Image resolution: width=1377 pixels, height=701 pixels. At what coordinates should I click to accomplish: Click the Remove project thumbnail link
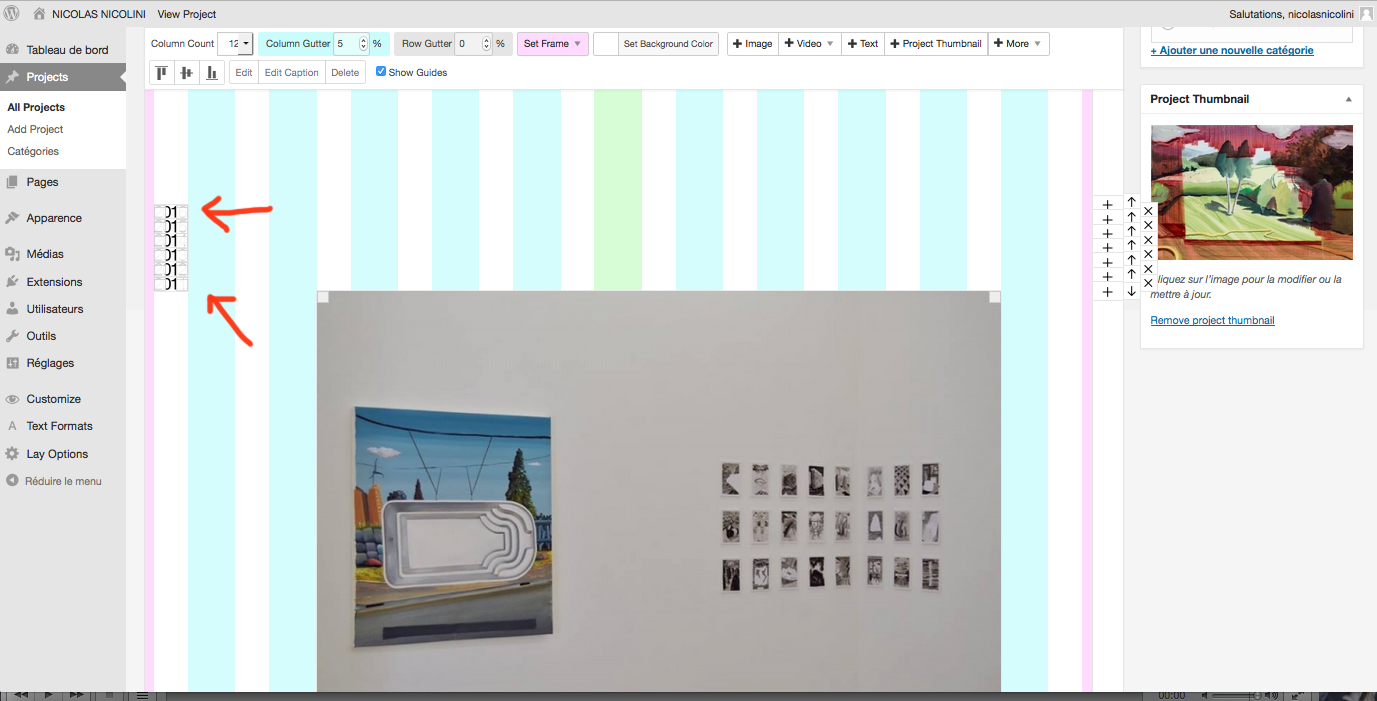(1212, 320)
